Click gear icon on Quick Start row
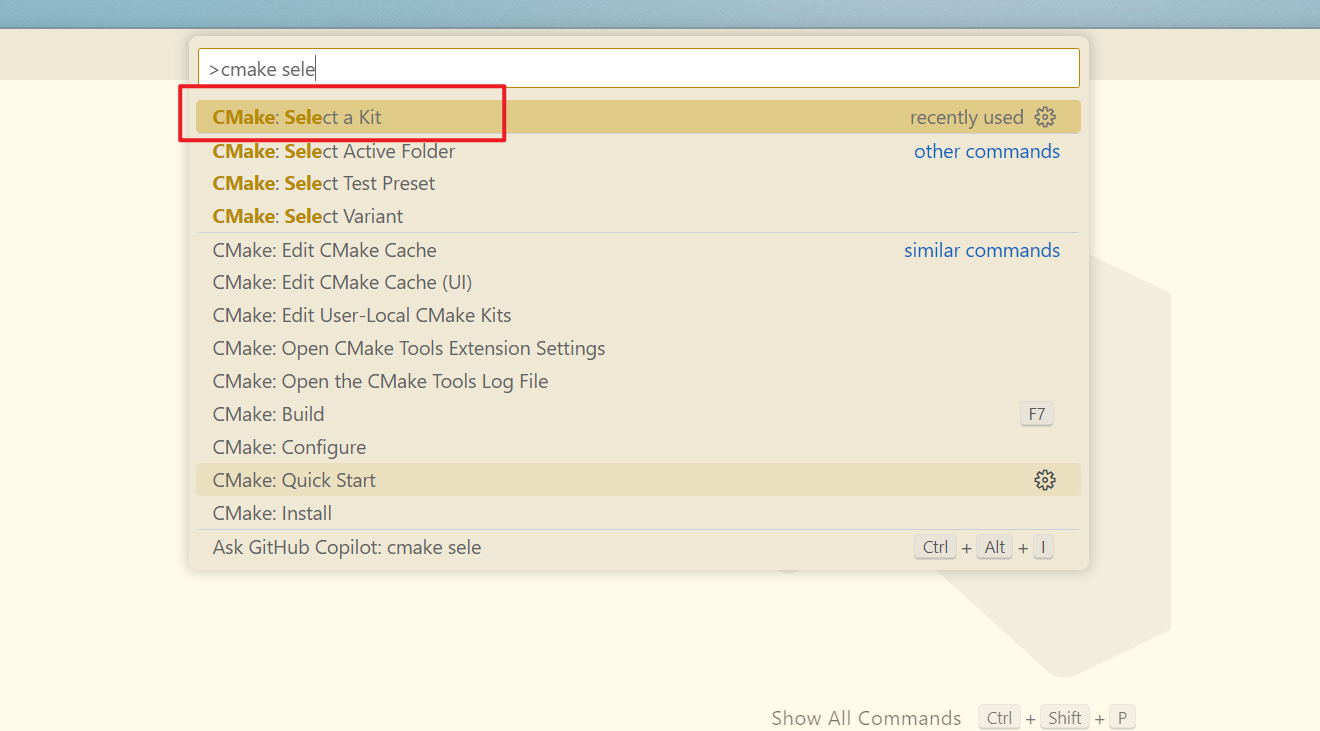 pyautogui.click(x=1045, y=480)
